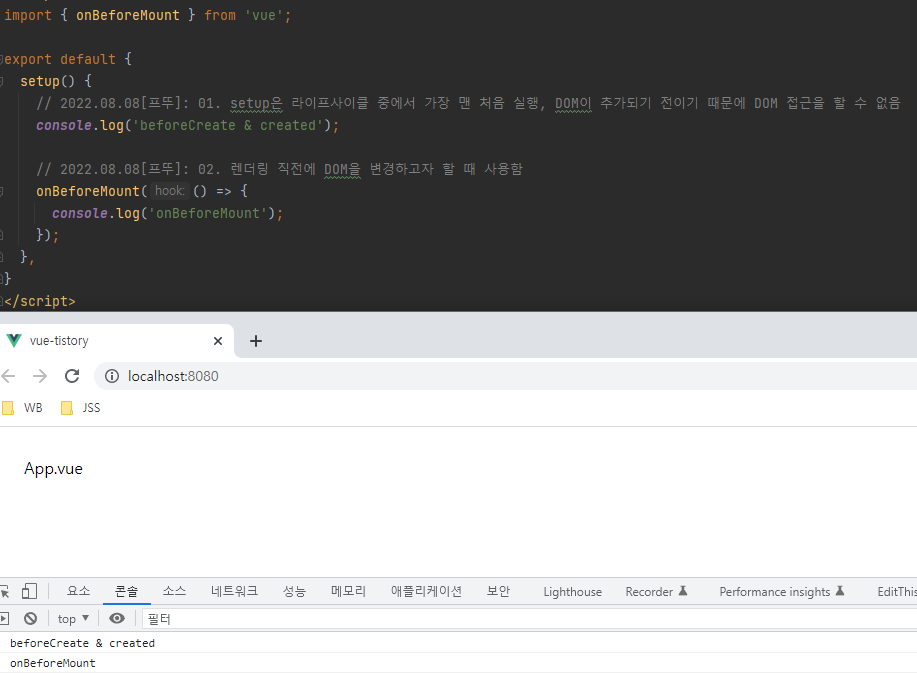Close the vue-tistory browser tab

(x=218, y=341)
